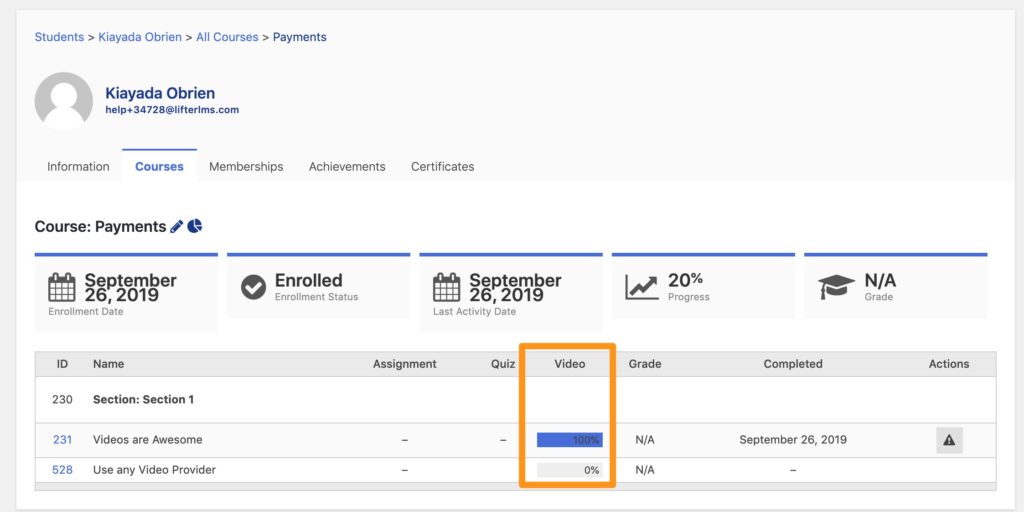Click the Kiayada Obrien avatar image
1024x512 pixels.
63,101
